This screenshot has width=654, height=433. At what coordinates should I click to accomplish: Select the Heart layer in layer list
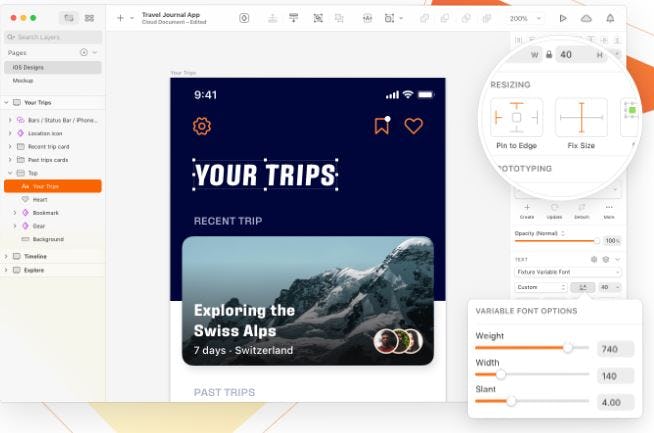40,199
